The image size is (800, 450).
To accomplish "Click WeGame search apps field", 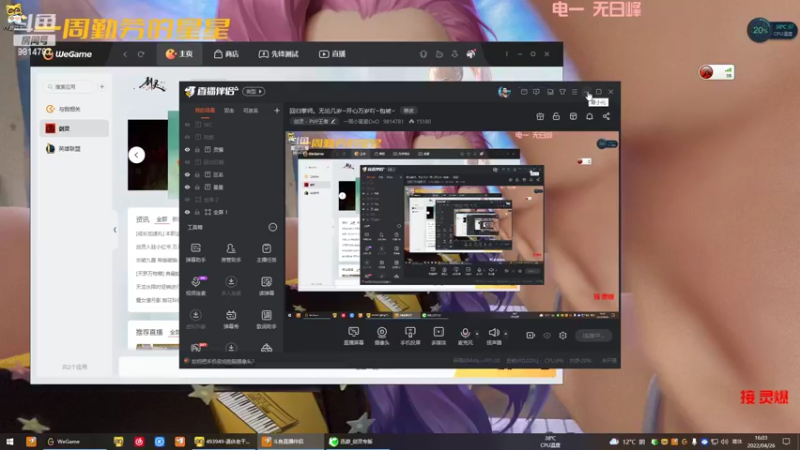I will pyautogui.click(x=68, y=87).
